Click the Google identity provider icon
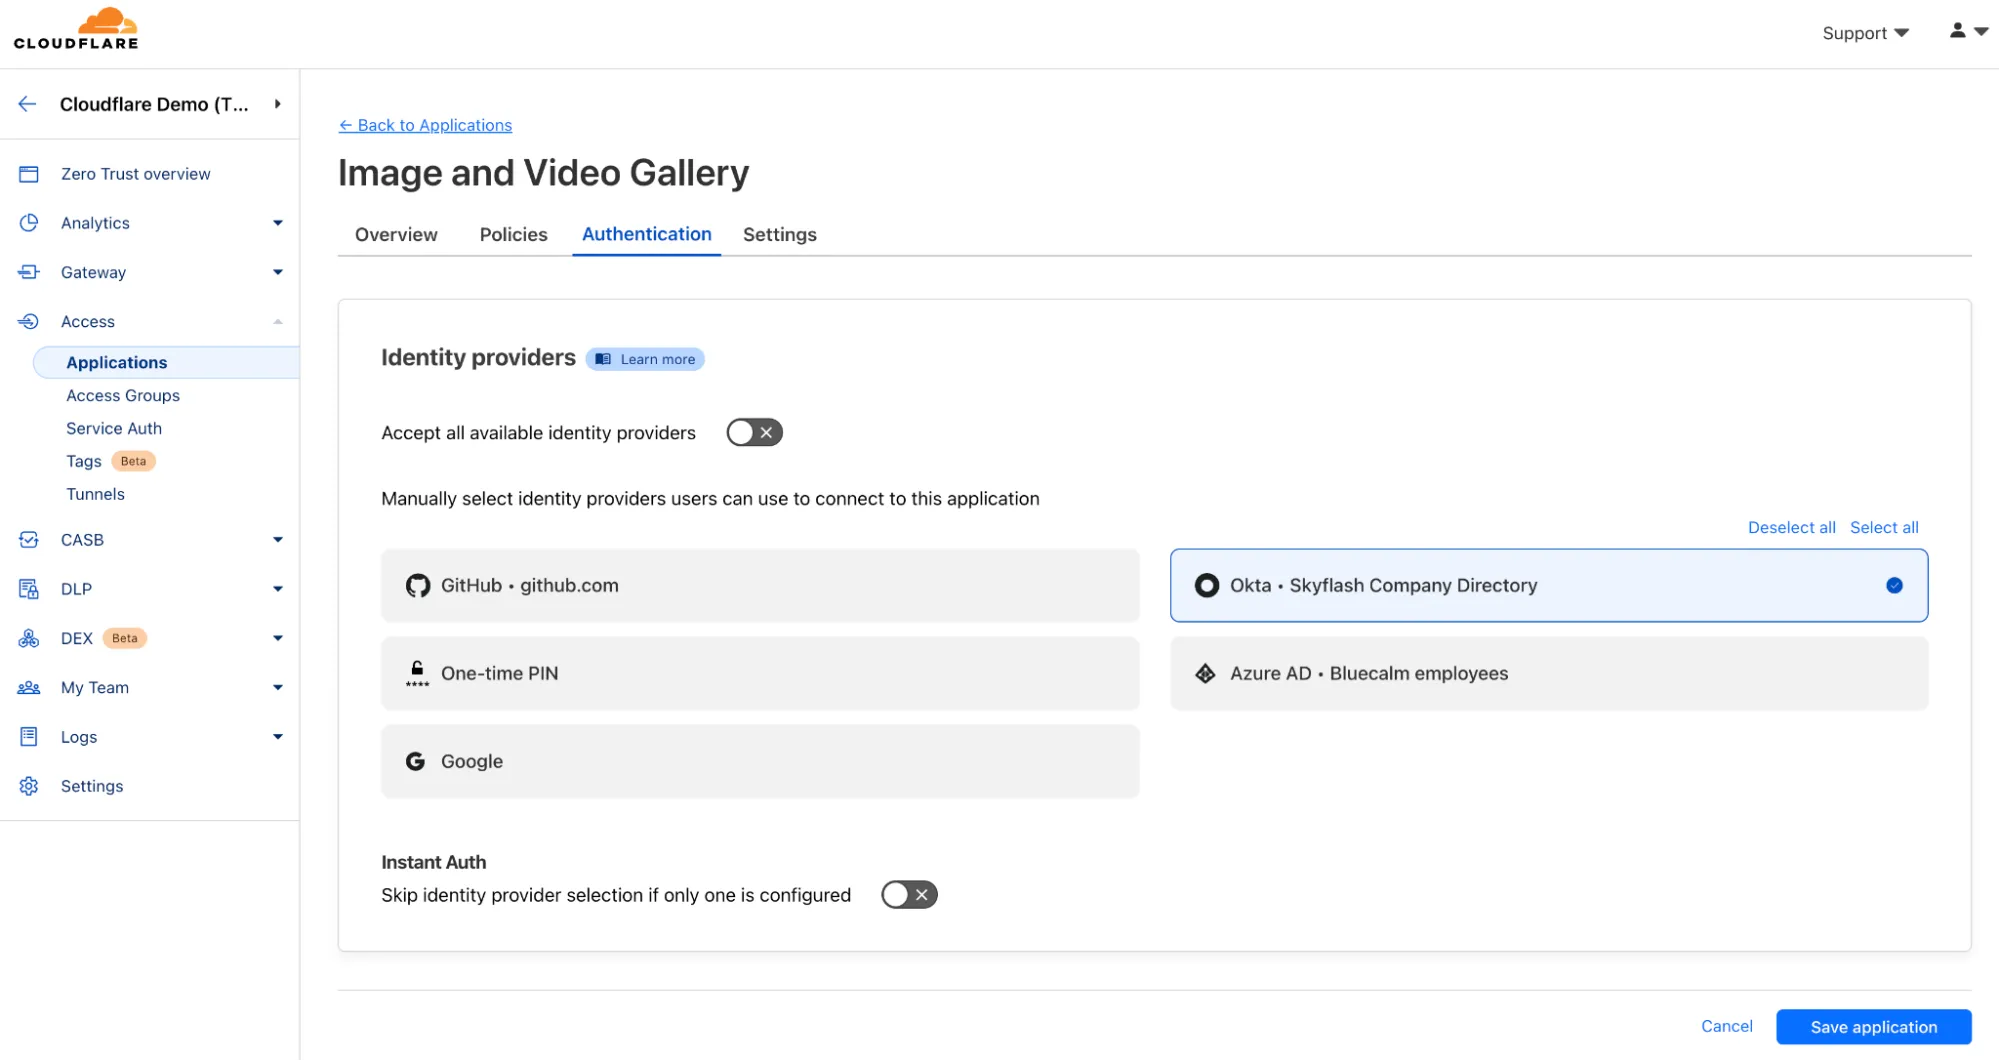This screenshot has width=1999, height=1061. coord(417,761)
